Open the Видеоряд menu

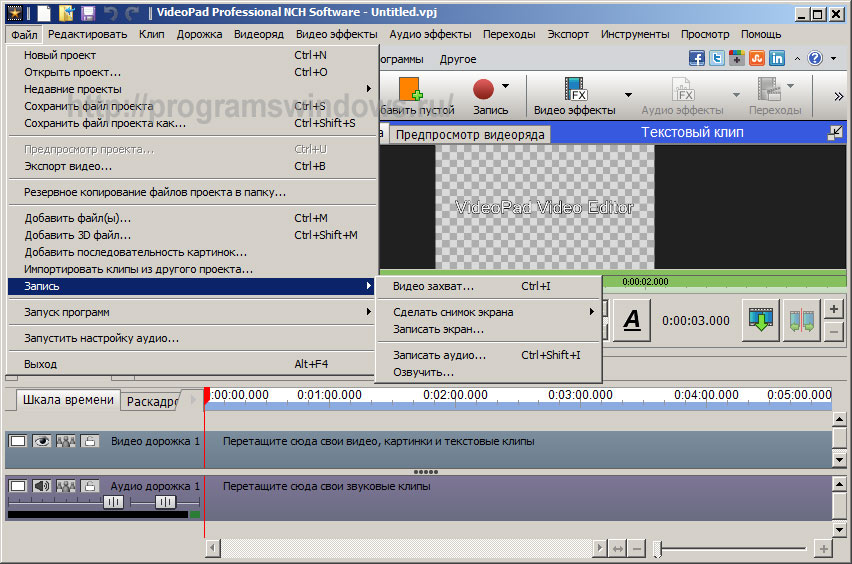259,34
